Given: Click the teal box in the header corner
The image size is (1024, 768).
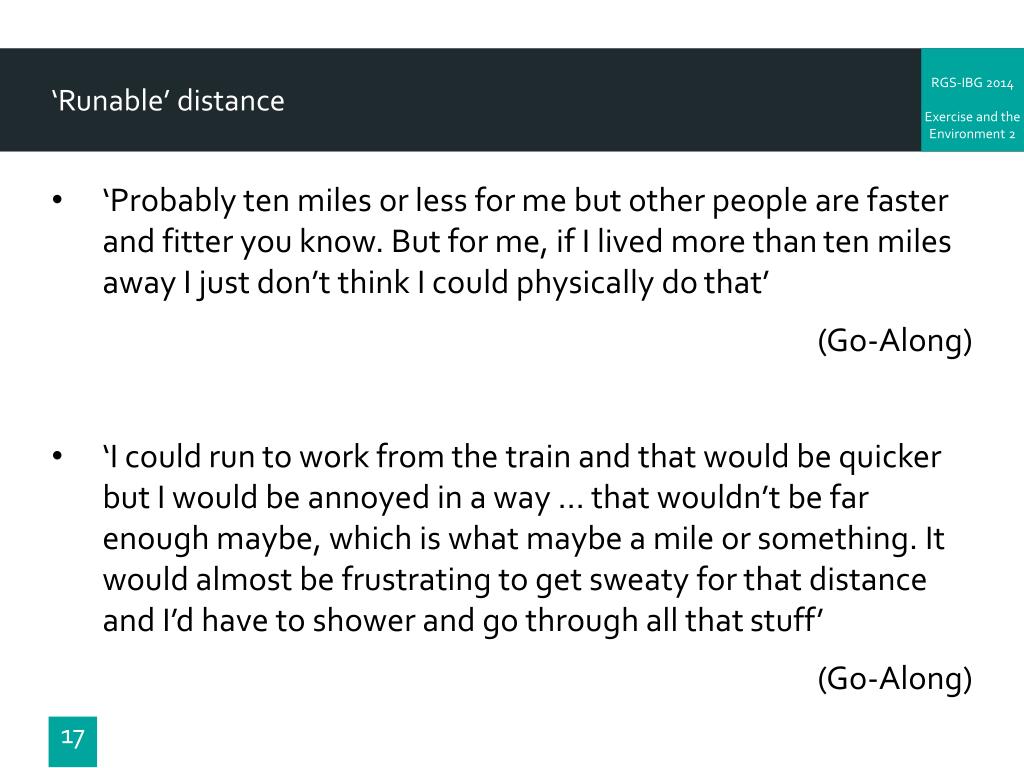Looking at the screenshot, I should [972, 100].
